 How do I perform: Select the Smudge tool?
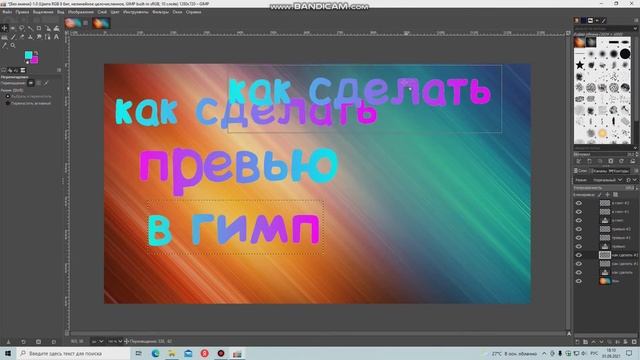click(39, 37)
